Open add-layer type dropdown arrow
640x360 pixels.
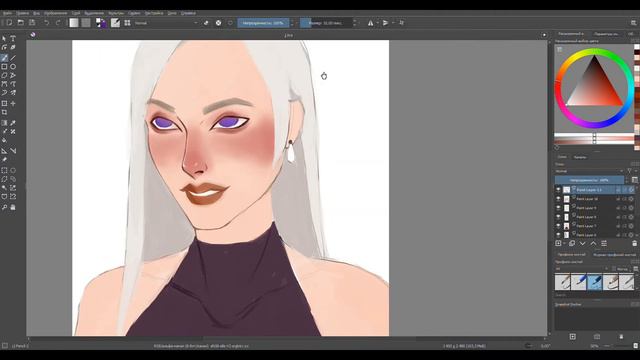pyautogui.click(x=564, y=243)
